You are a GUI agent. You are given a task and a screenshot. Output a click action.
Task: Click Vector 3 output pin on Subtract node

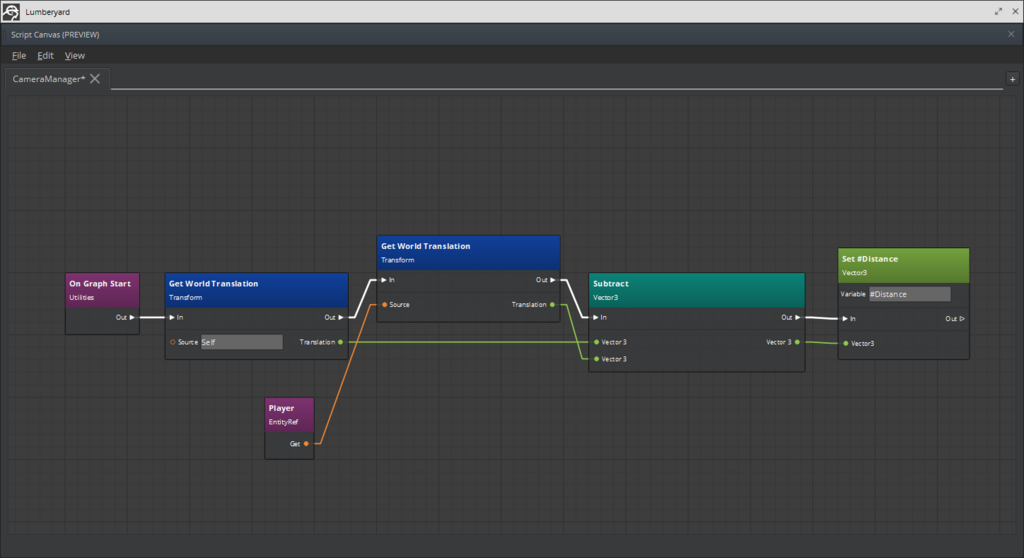click(x=797, y=342)
